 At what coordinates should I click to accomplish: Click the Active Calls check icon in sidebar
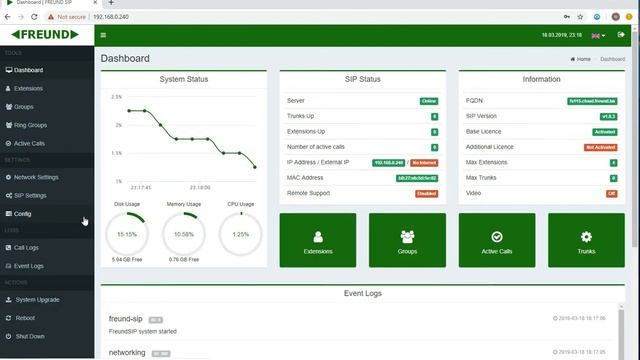coord(8,144)
